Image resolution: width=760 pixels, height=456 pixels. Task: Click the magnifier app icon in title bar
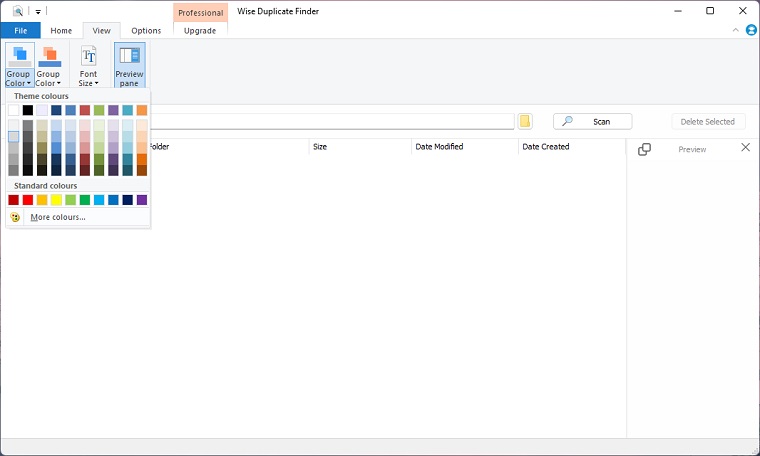click(18, 11)
